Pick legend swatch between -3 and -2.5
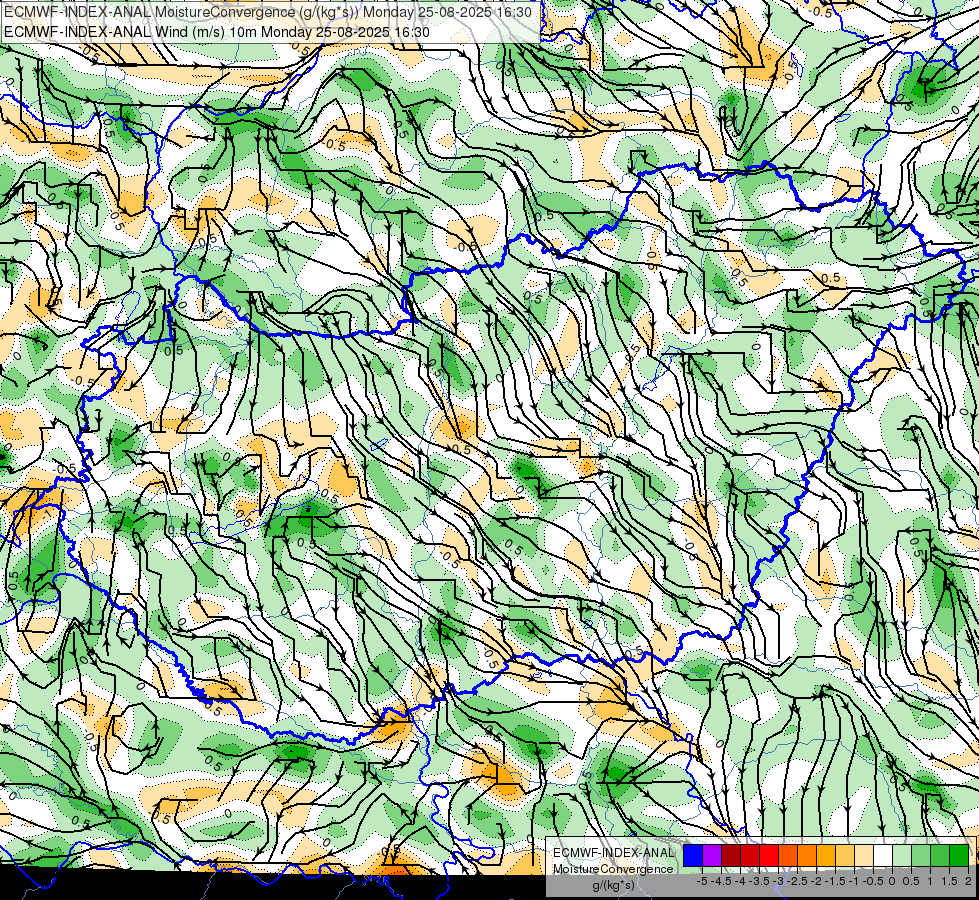The width and height of the screenshot is (979, 900). pos(788,855)
